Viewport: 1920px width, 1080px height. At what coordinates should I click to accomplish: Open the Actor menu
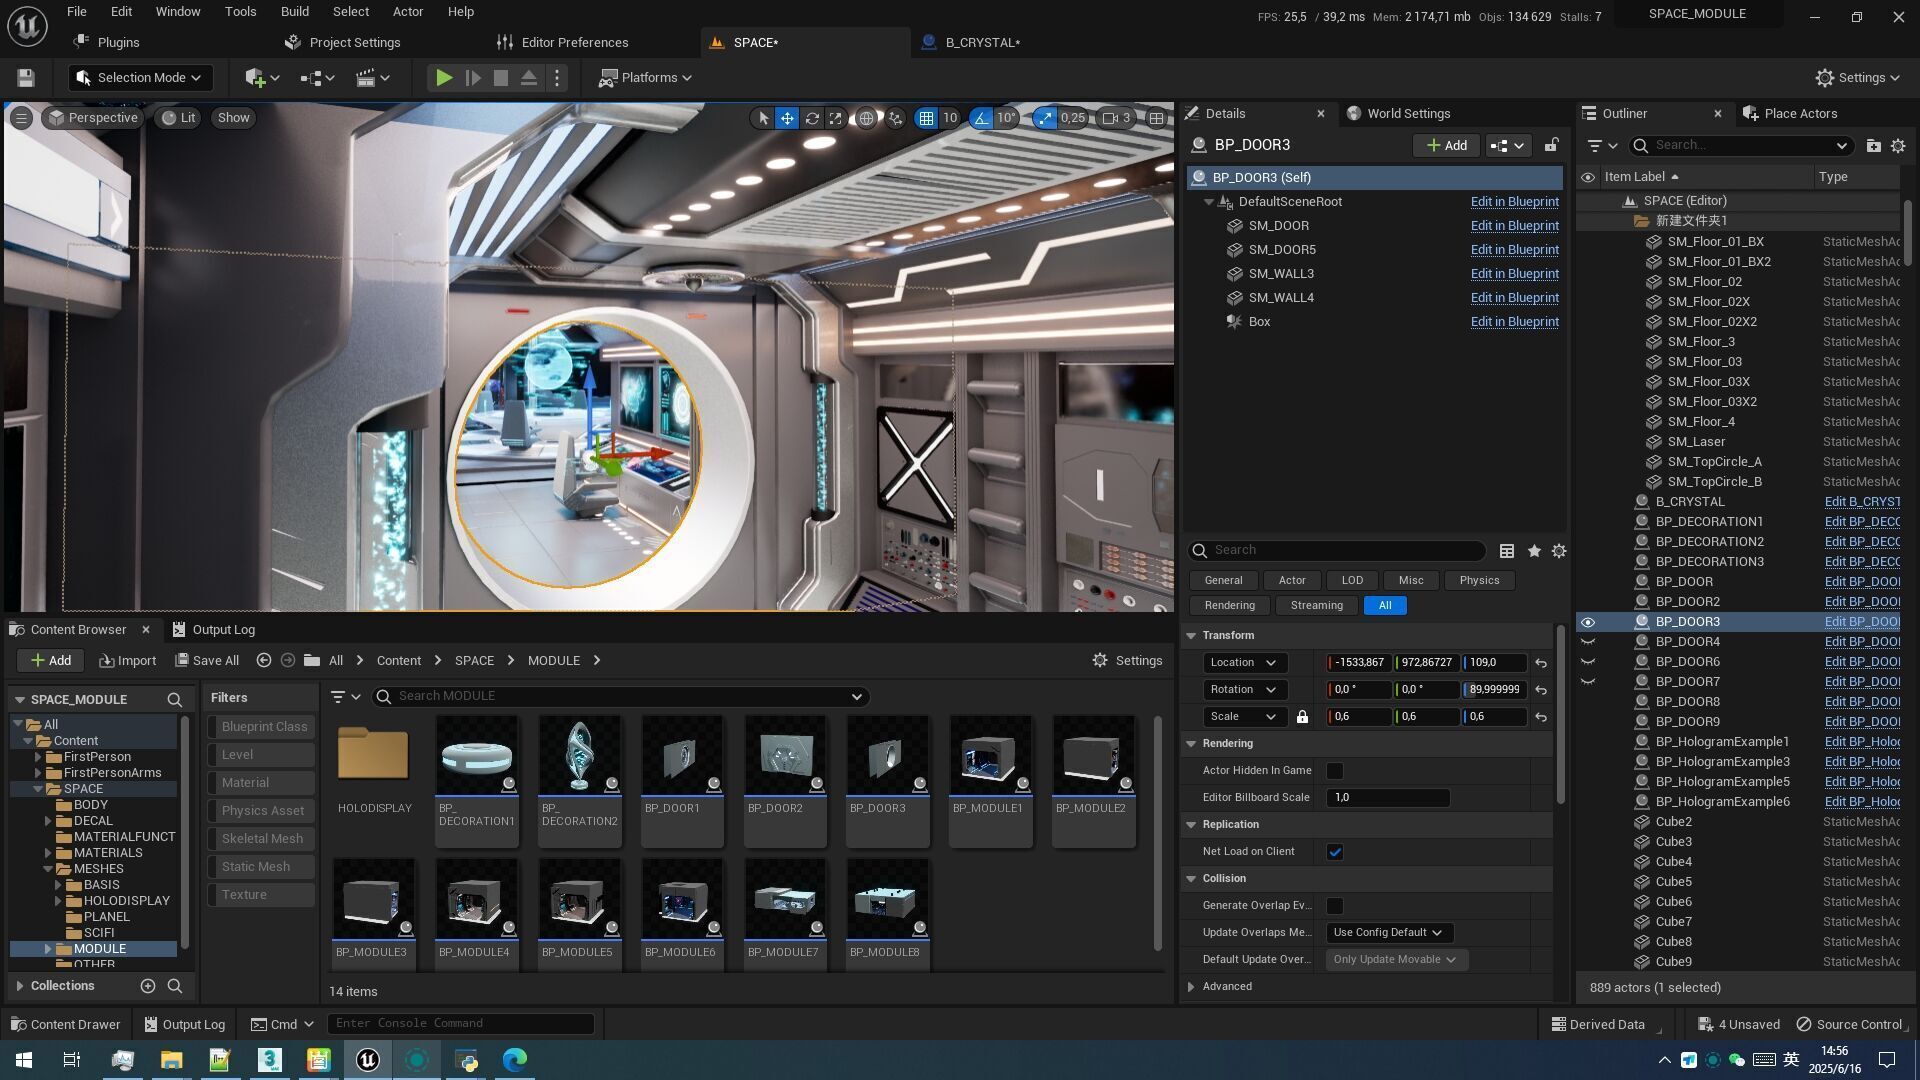pos(407,12)
